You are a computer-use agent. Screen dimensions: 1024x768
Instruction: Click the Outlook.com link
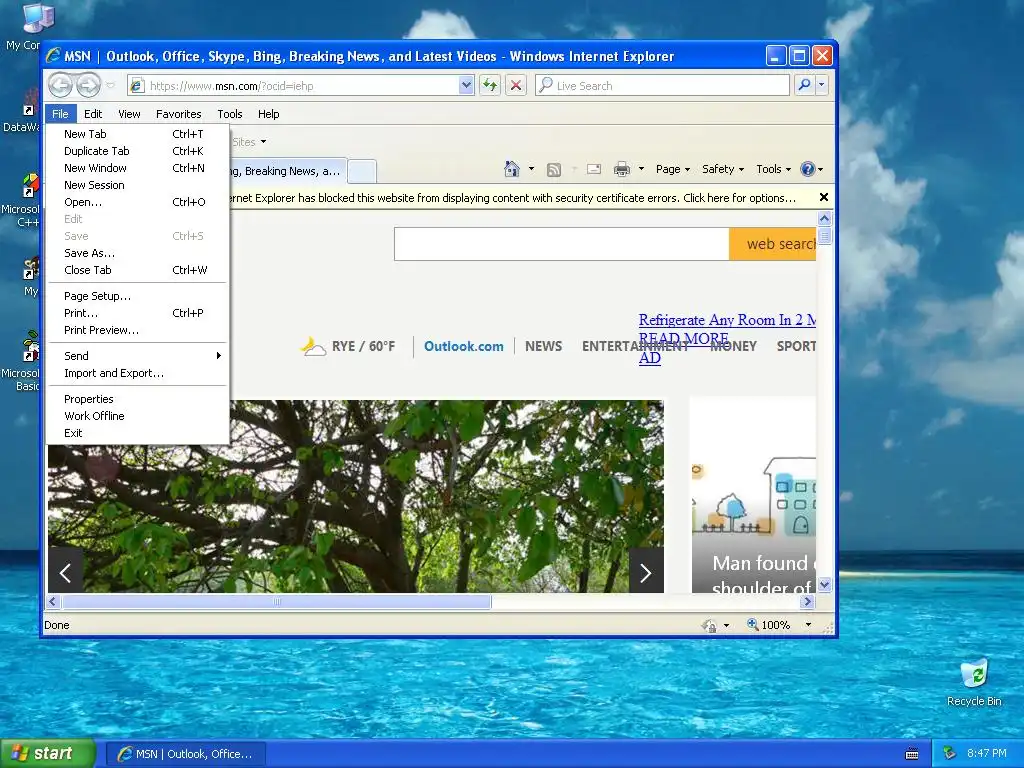pyautogui.click(x=464, y=346)
